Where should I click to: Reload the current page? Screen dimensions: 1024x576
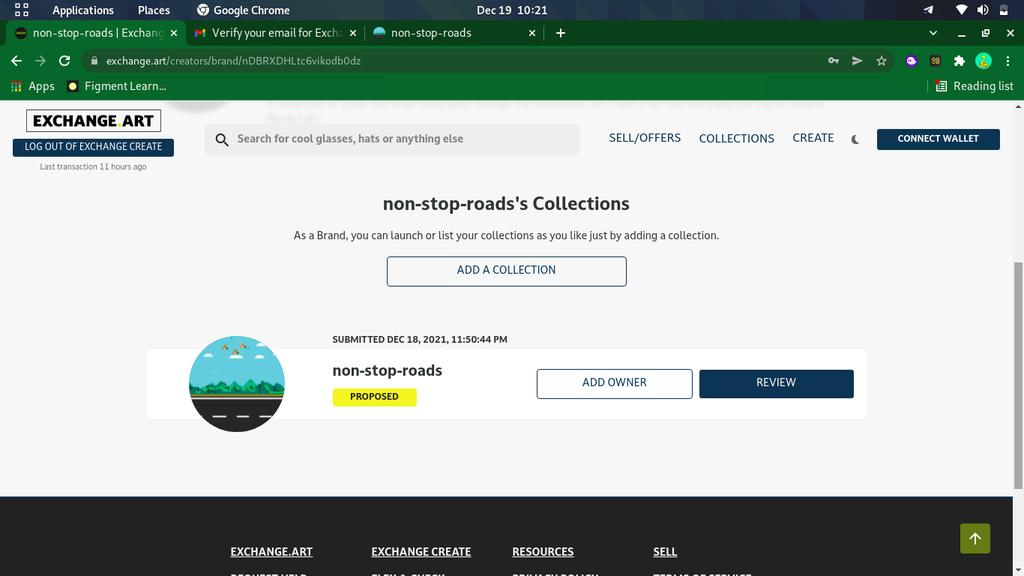tap(64, 61)
